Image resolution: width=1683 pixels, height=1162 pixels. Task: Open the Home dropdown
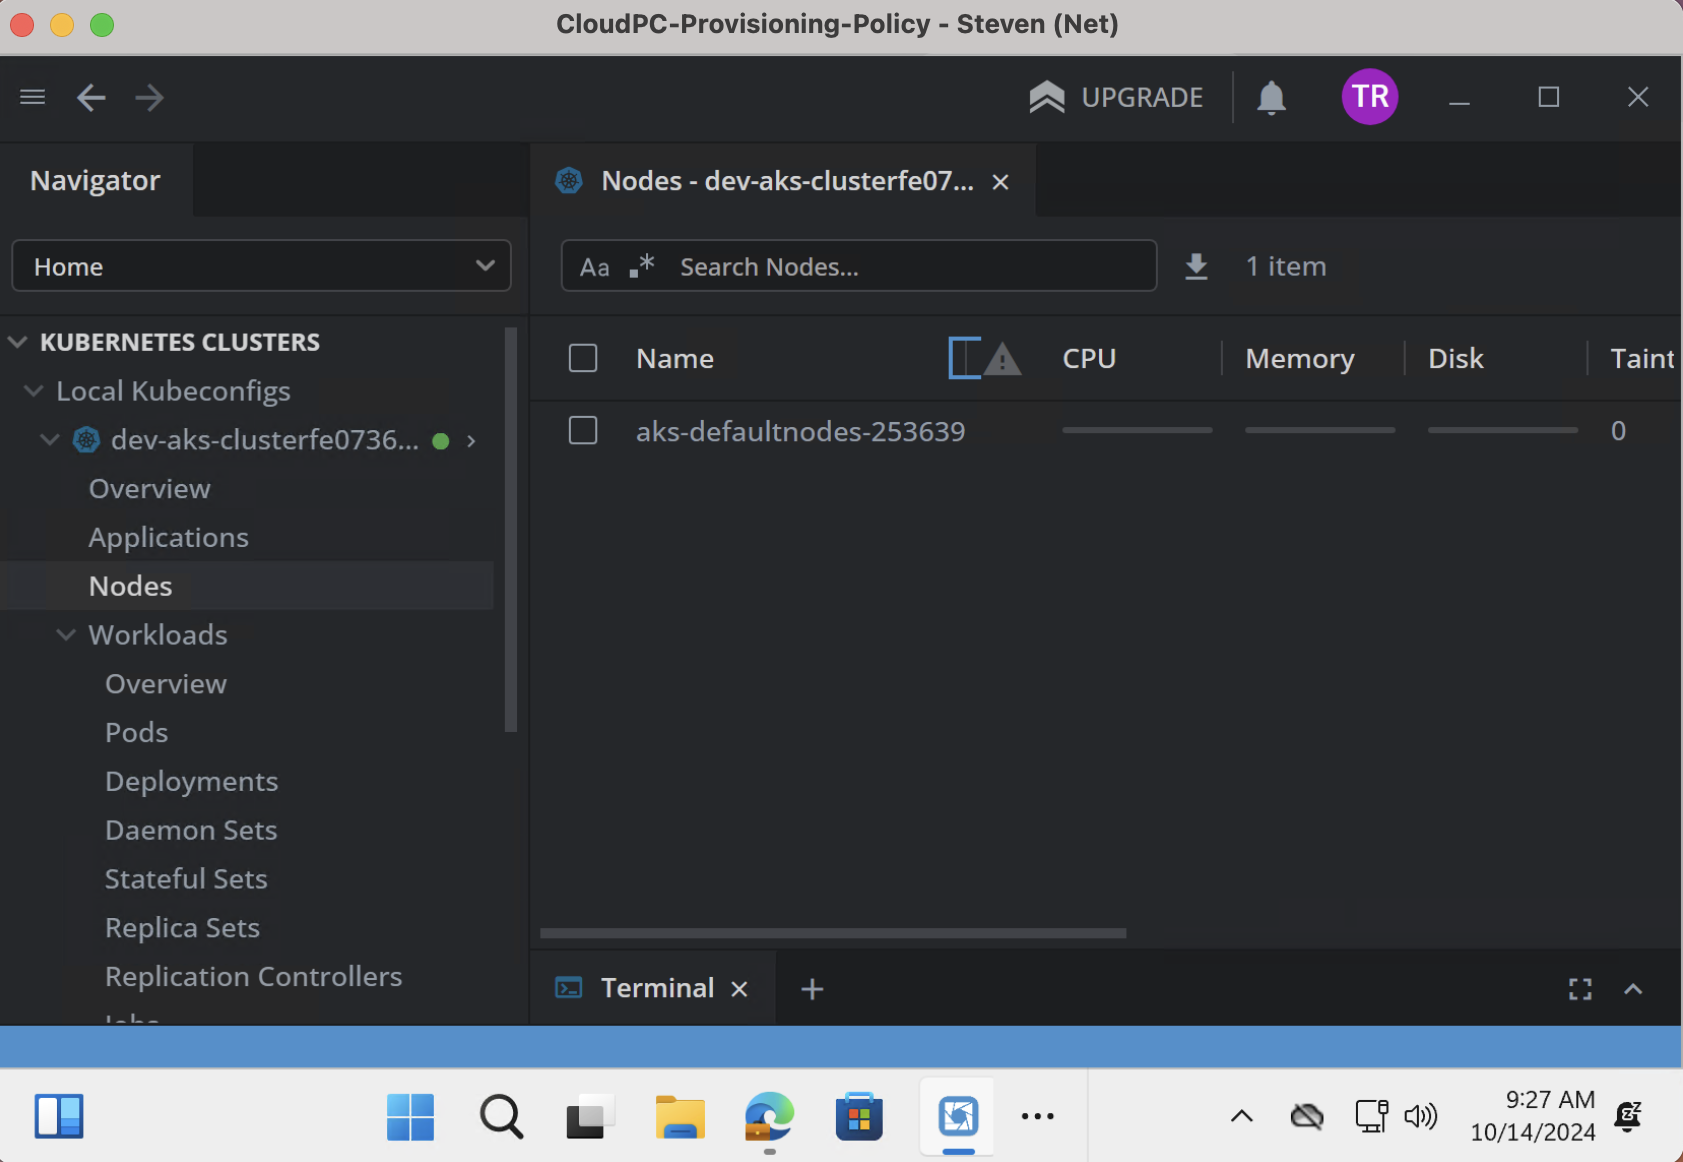[261, 266]
